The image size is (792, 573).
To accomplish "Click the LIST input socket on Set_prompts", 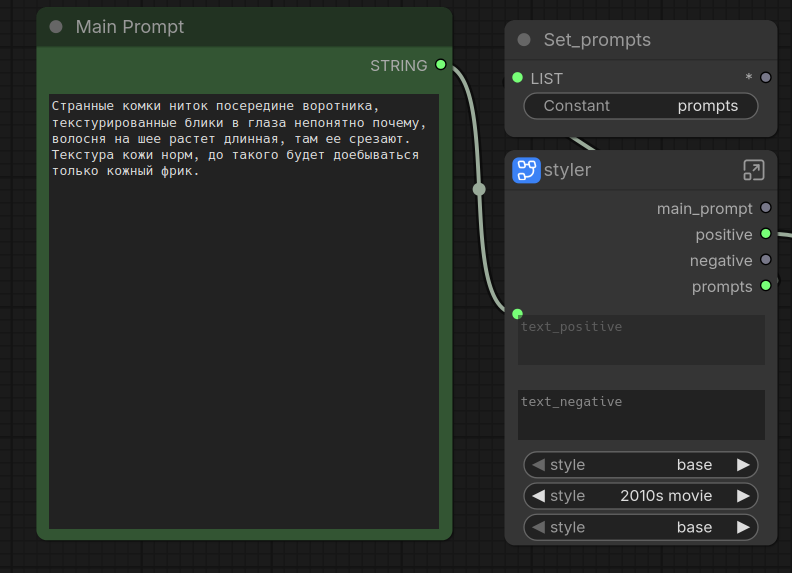I will [x=517, y=78].
